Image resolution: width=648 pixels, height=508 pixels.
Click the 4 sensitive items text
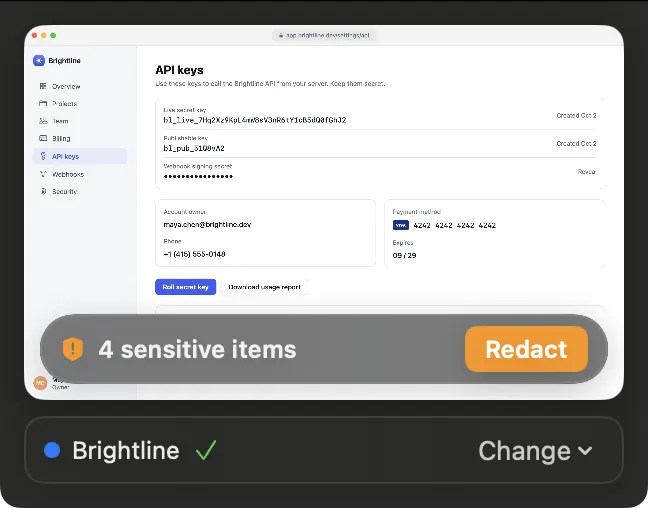(197, 349)
